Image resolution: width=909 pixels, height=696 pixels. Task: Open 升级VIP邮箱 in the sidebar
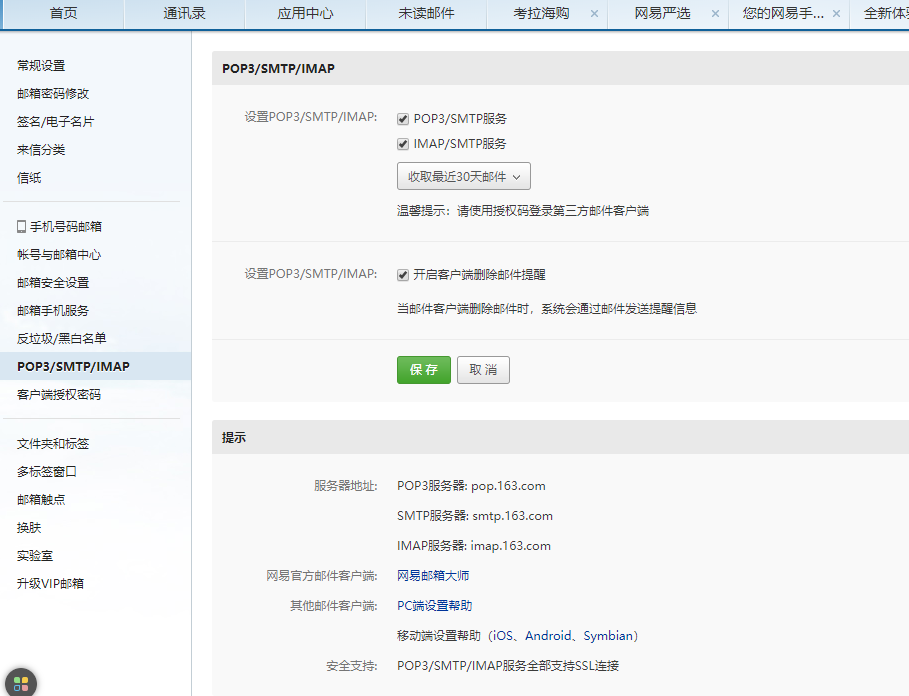[x=50, y=584]
